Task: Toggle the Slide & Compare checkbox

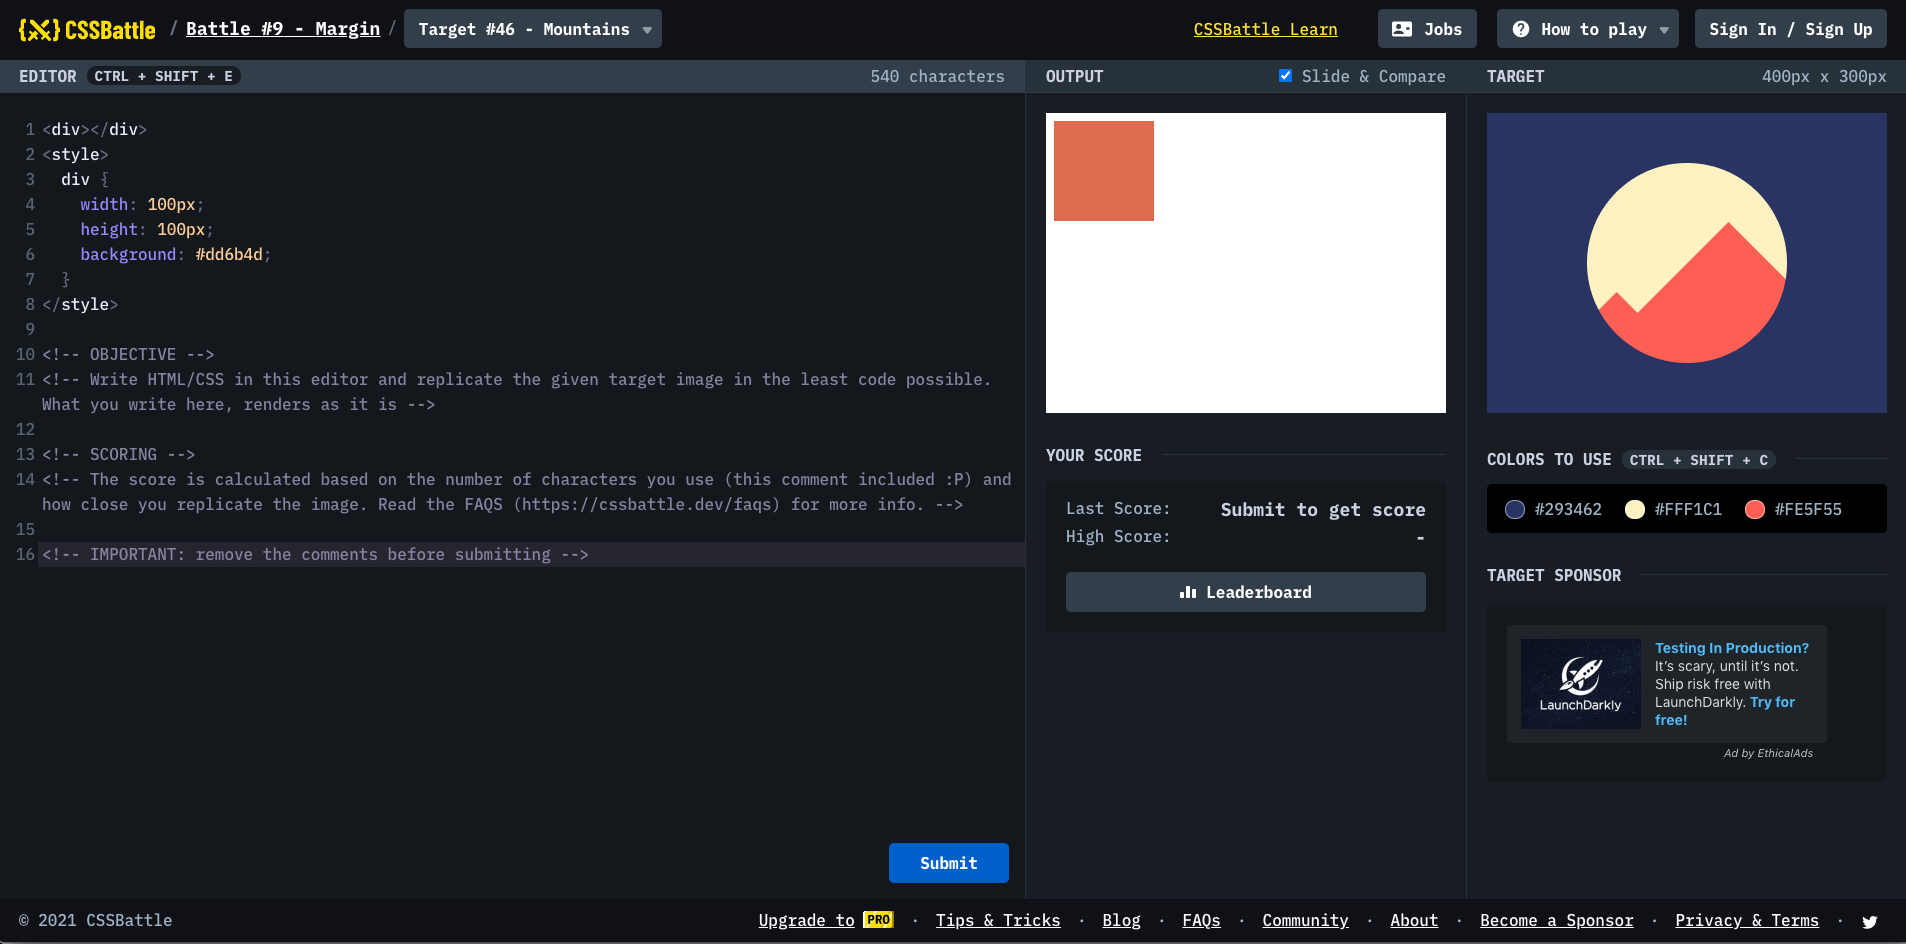Action: coord(1285,76)
